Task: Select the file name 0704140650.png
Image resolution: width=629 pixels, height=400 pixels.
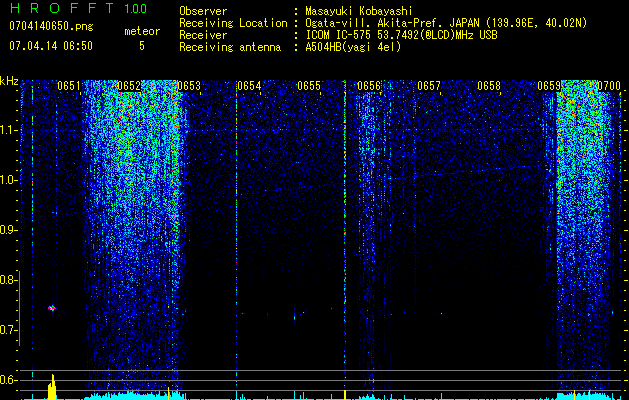Action: pos(51,26)
